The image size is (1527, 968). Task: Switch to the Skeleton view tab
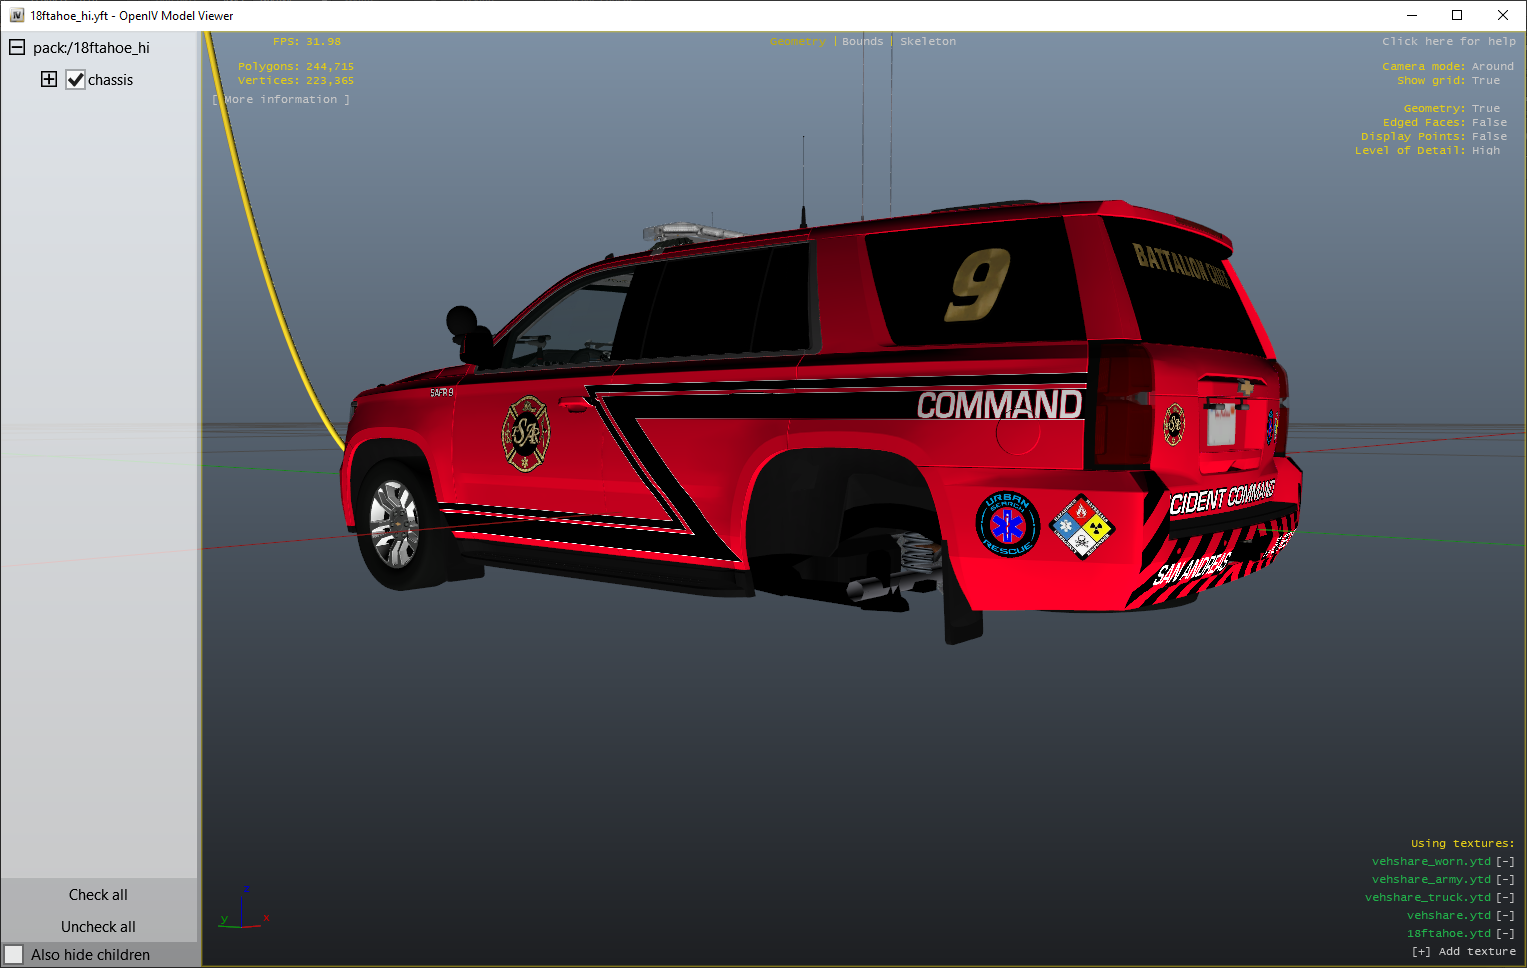pos(927,42)
